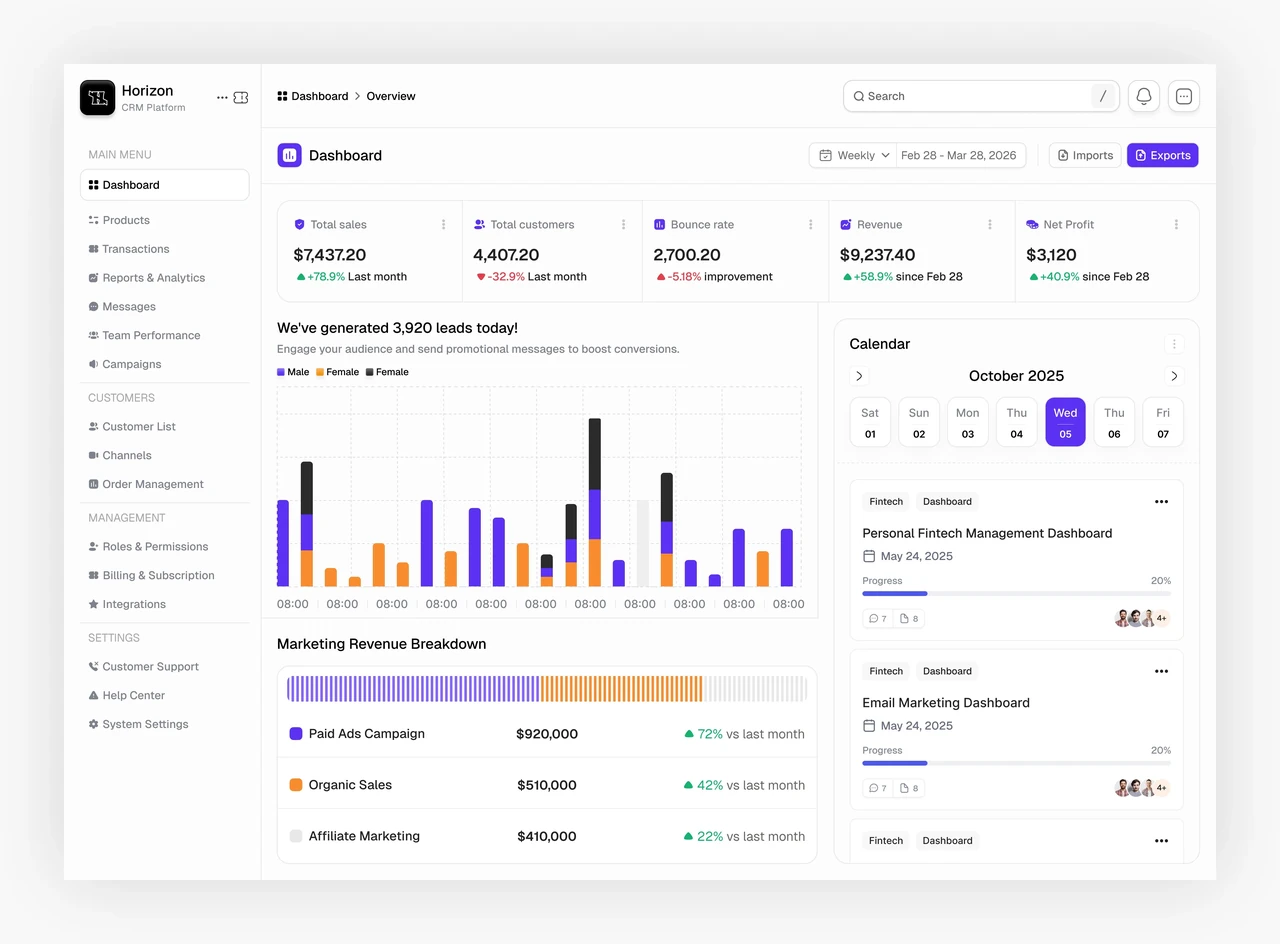Toggle orange Female series in legend

337,372
